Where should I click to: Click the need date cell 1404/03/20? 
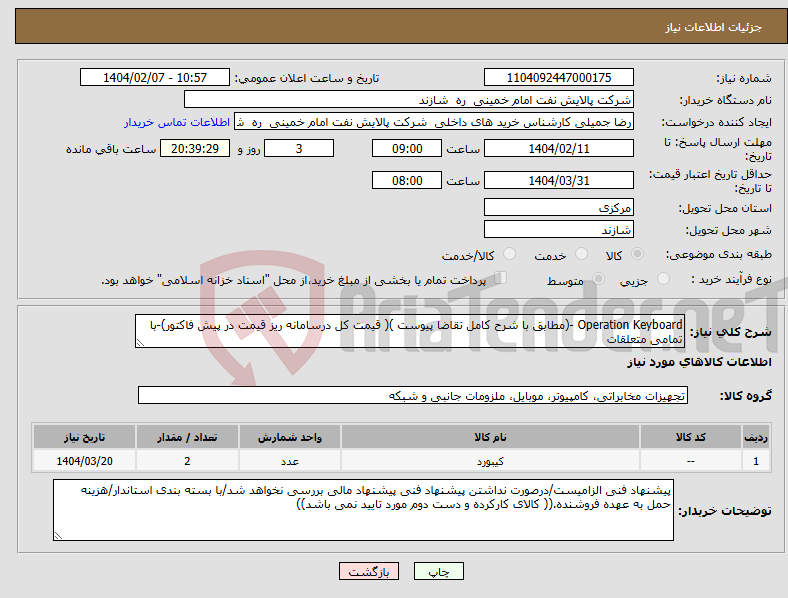click(x=84, y=461)
